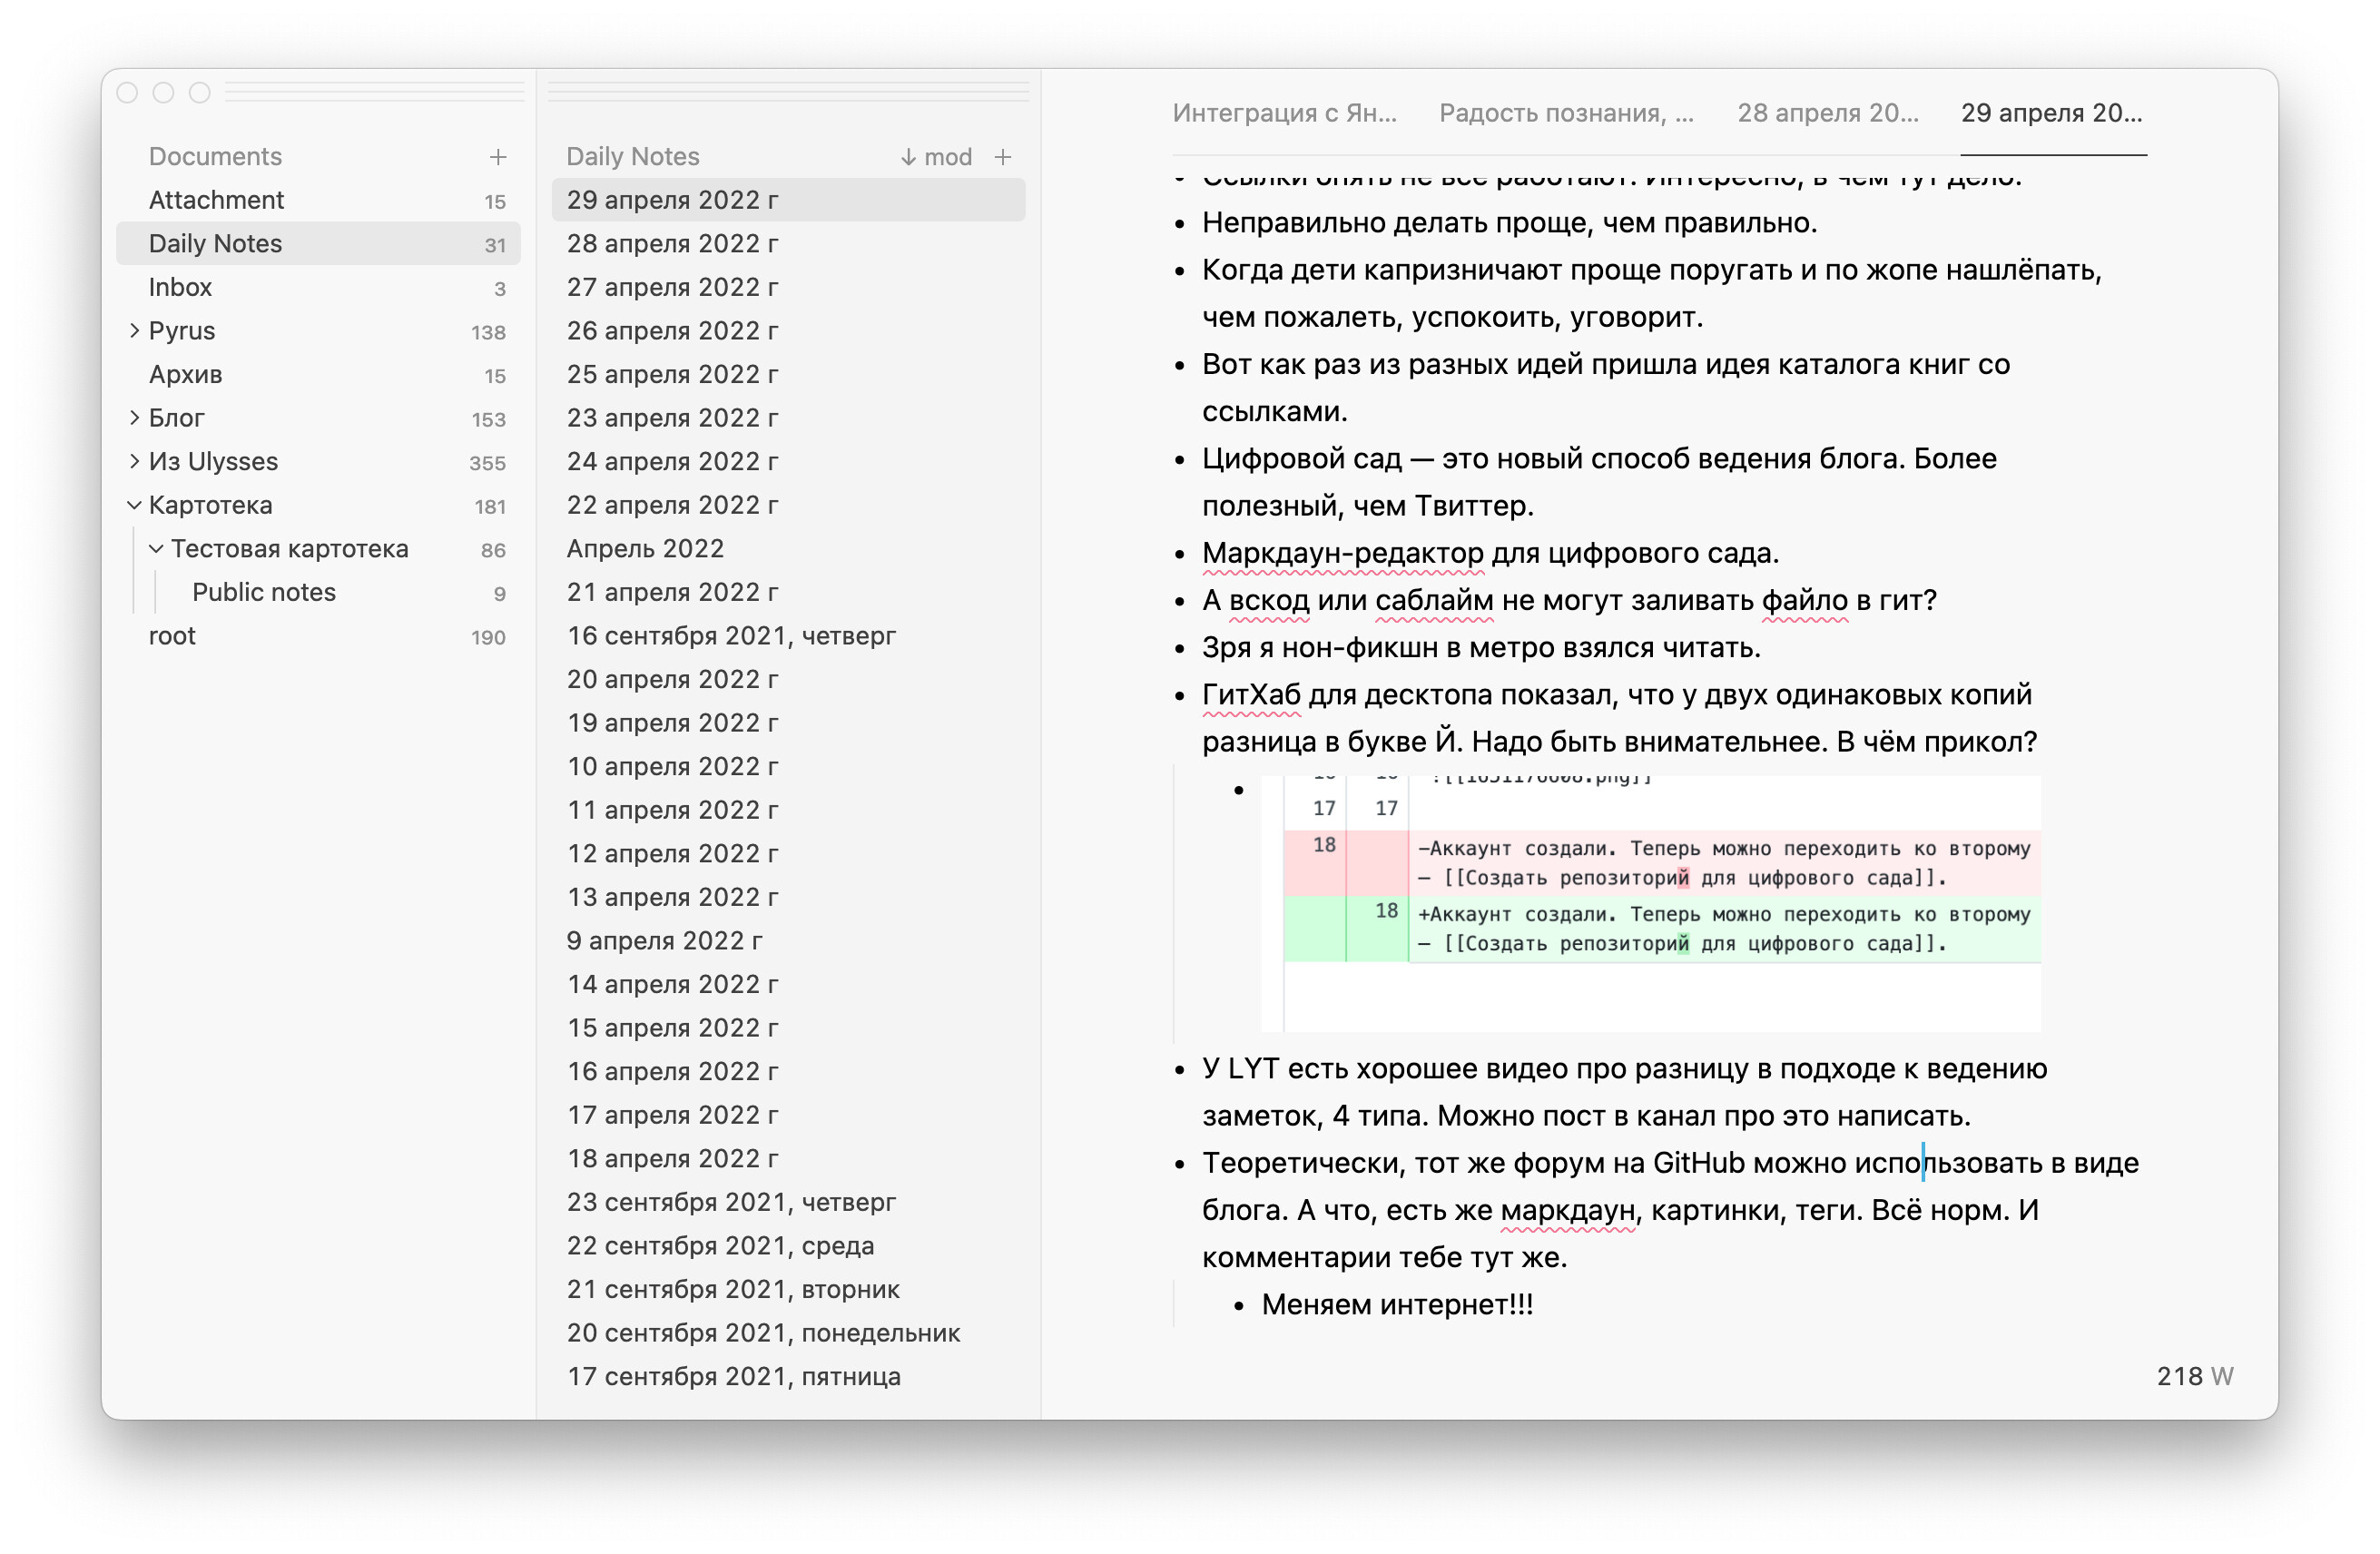Expand the Из Ulysses folder

(x=134, y=461)
